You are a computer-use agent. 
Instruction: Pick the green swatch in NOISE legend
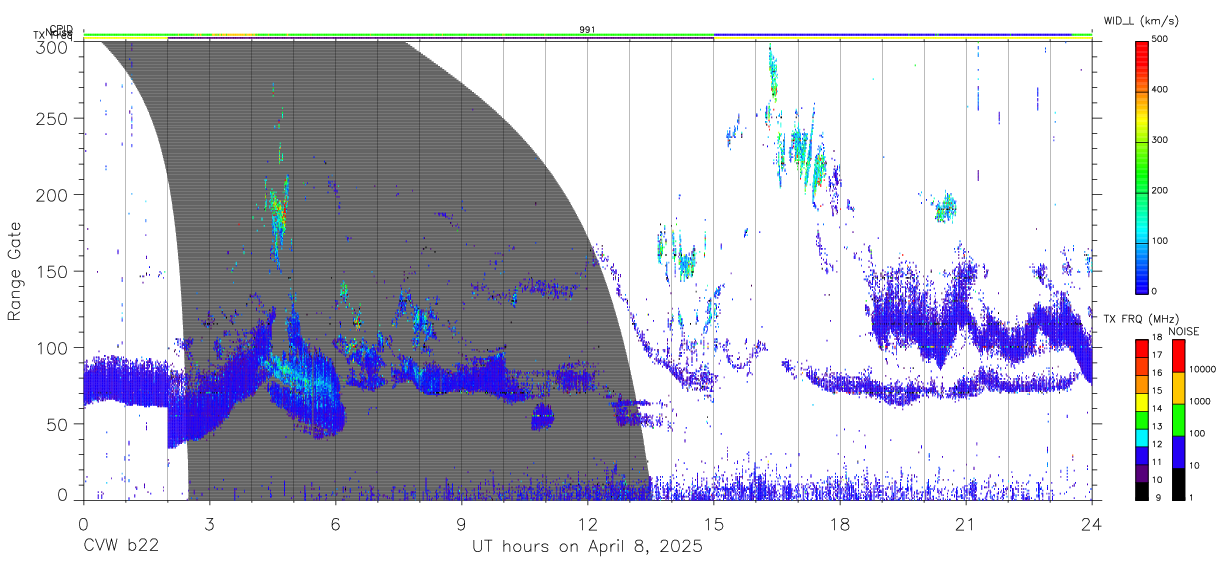point(1178,419)
